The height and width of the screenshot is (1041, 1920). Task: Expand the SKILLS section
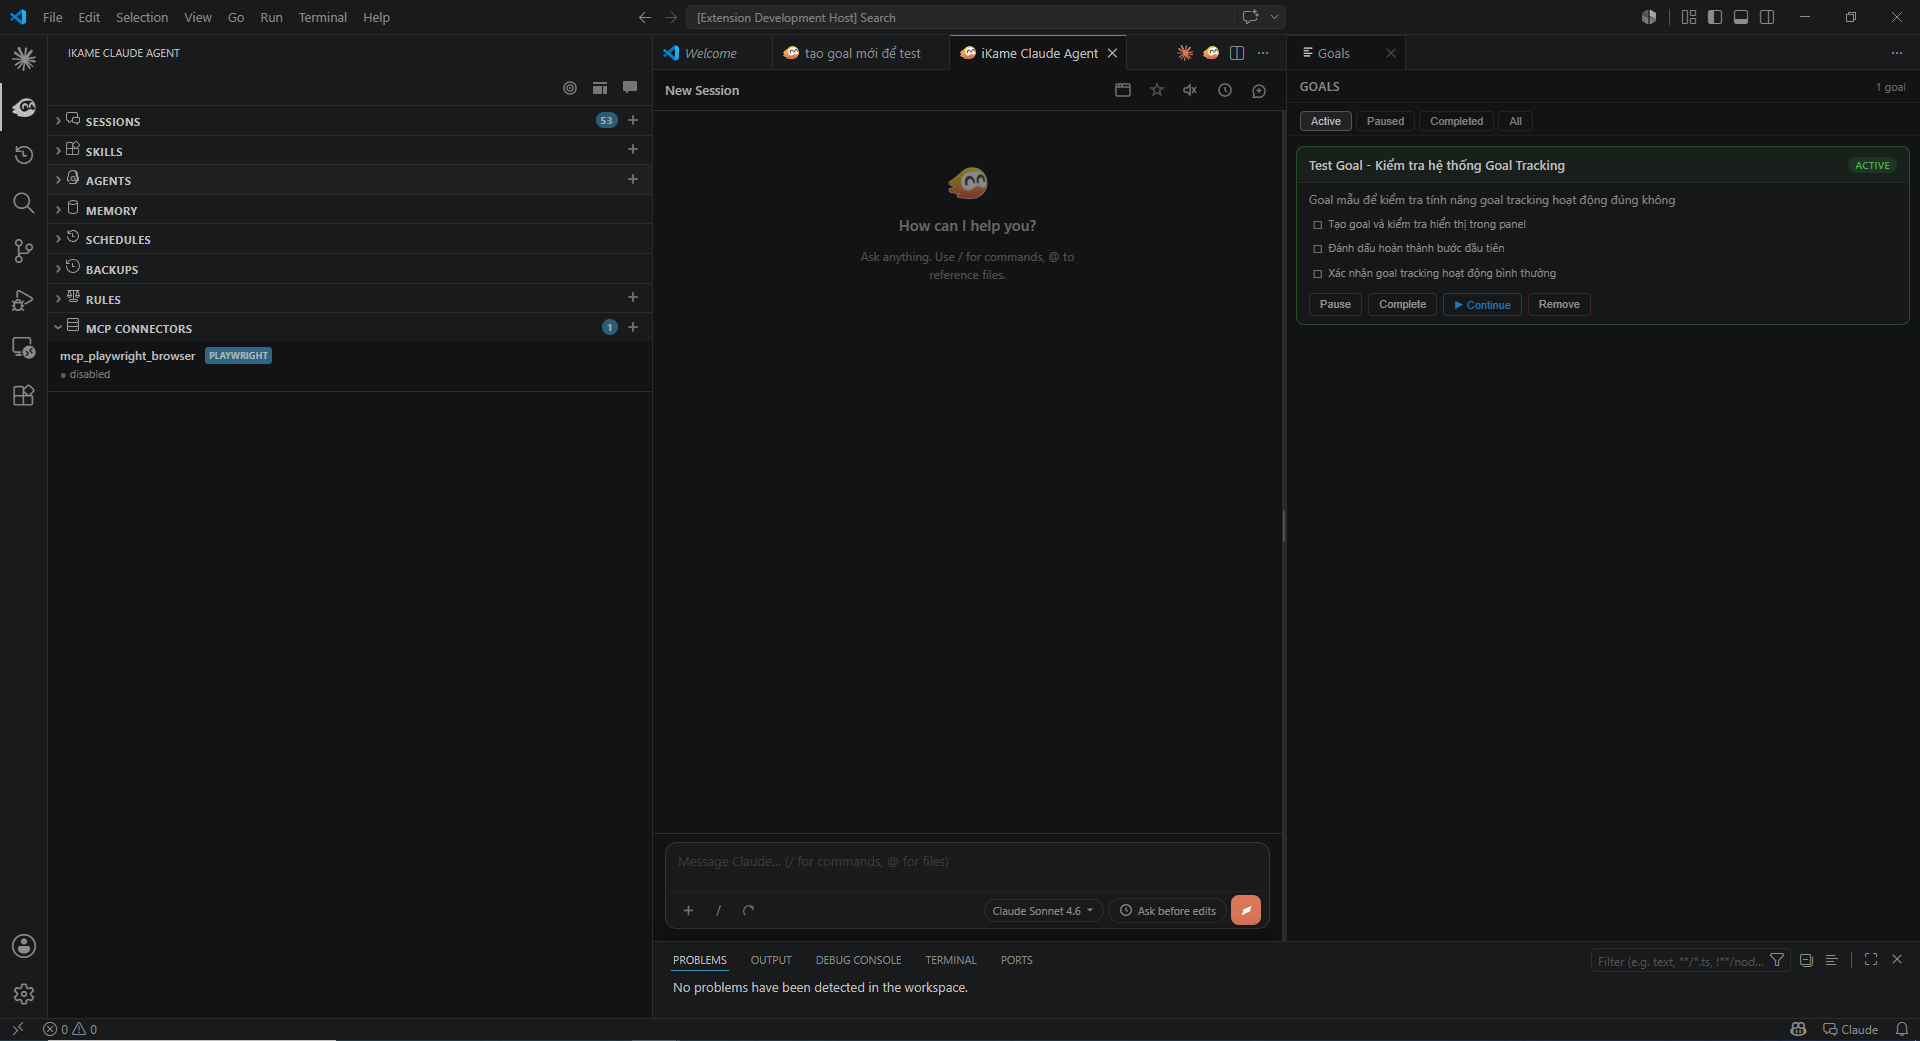pos(349,150)
